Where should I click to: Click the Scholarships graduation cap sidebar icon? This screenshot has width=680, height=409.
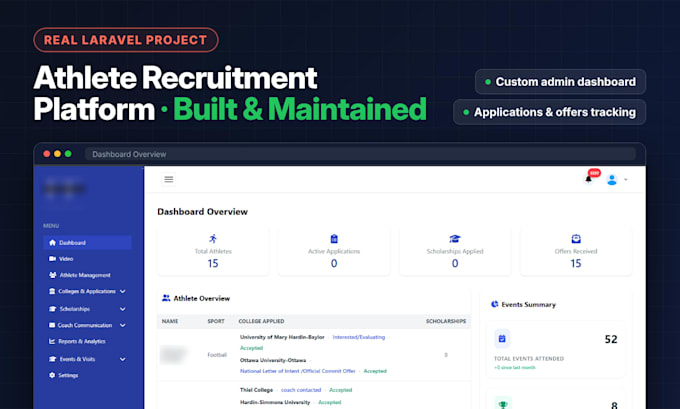52,309
